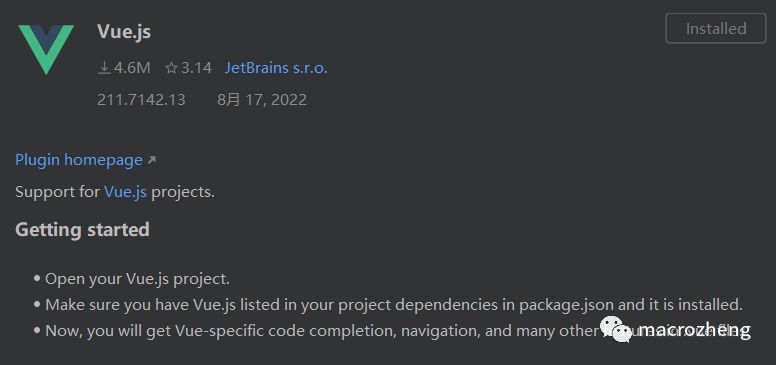Click the Installed button

point(716,29)
